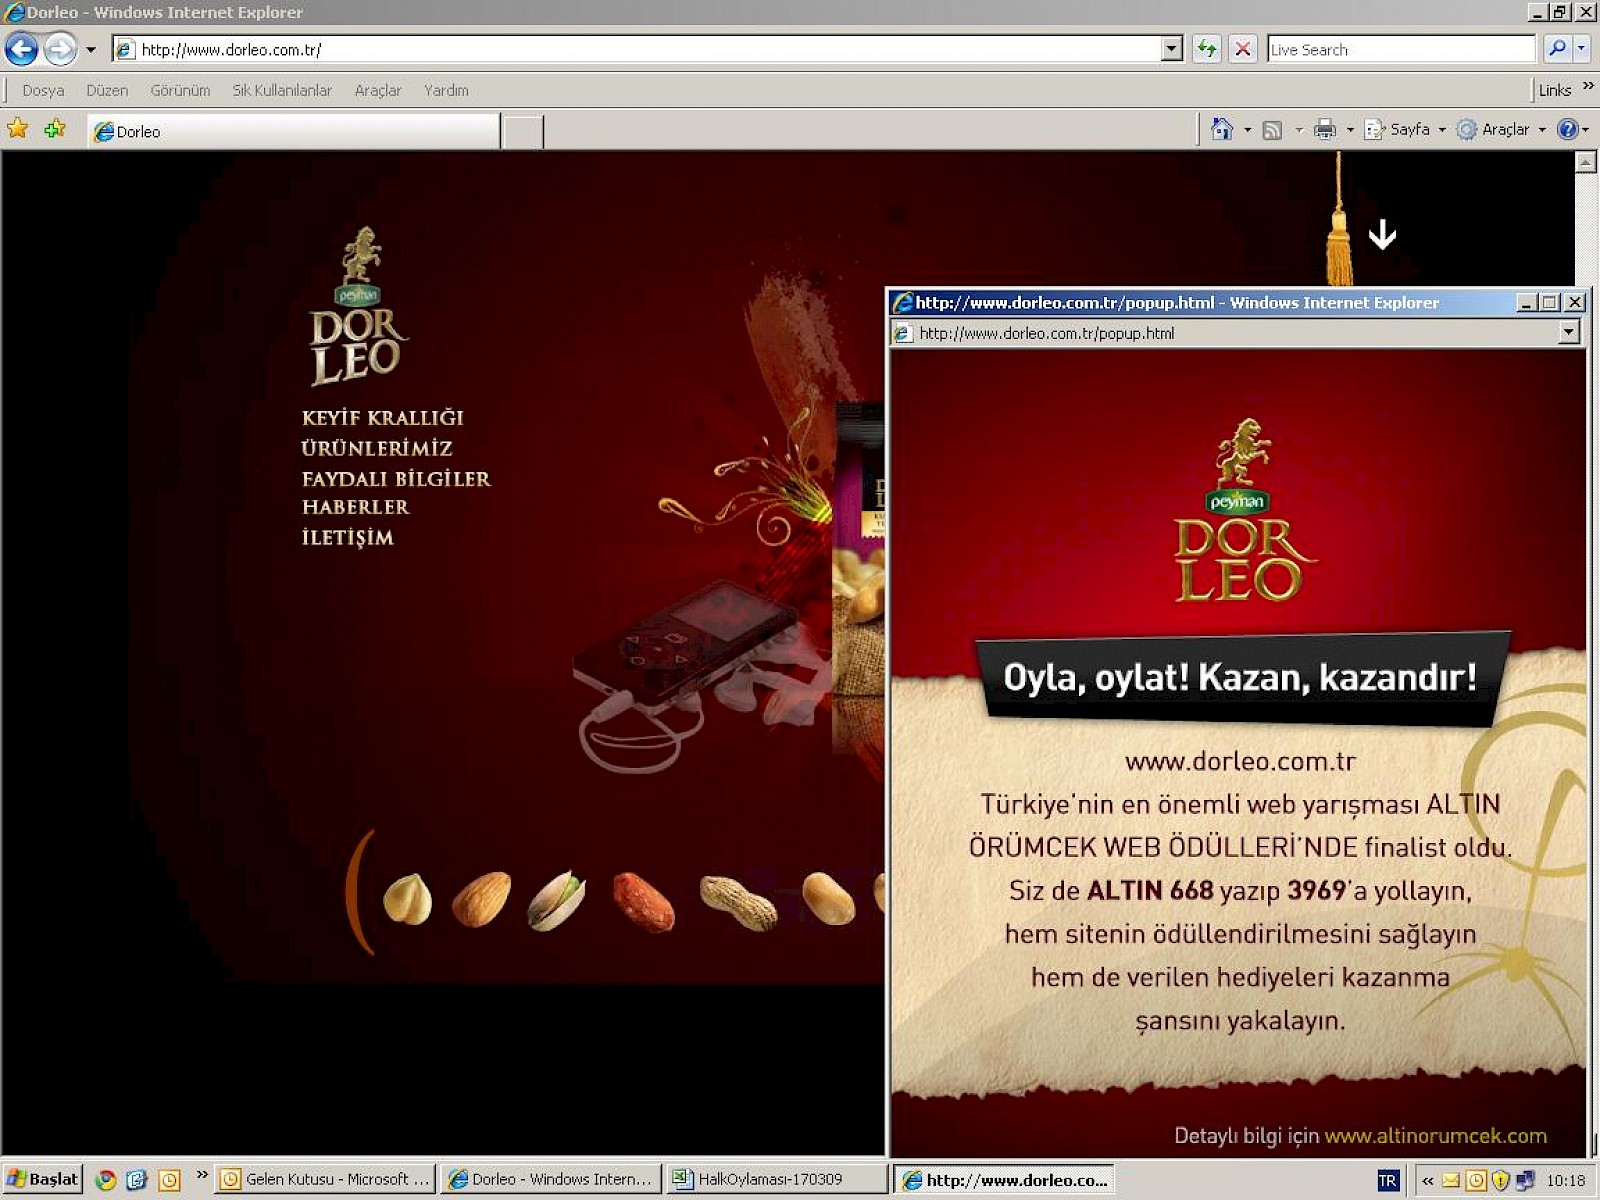Click the Live Search magnifier icon
The image size is (1600, 1200).
coord(1556,49)
